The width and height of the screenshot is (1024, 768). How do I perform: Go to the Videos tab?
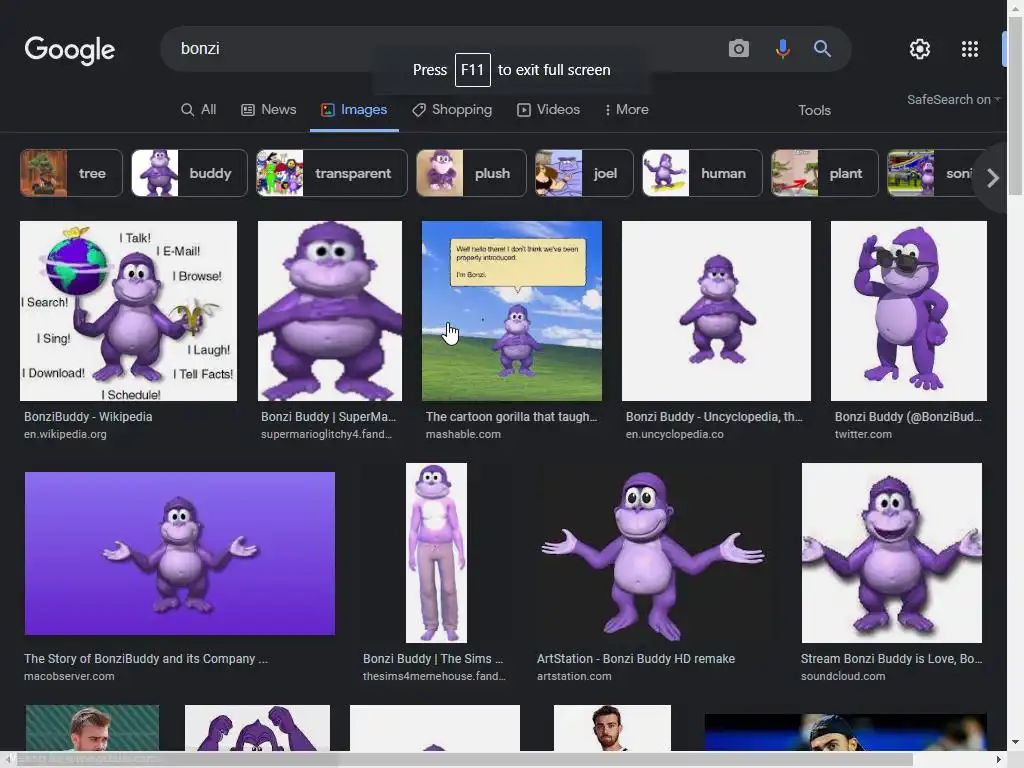pos(549,110)
